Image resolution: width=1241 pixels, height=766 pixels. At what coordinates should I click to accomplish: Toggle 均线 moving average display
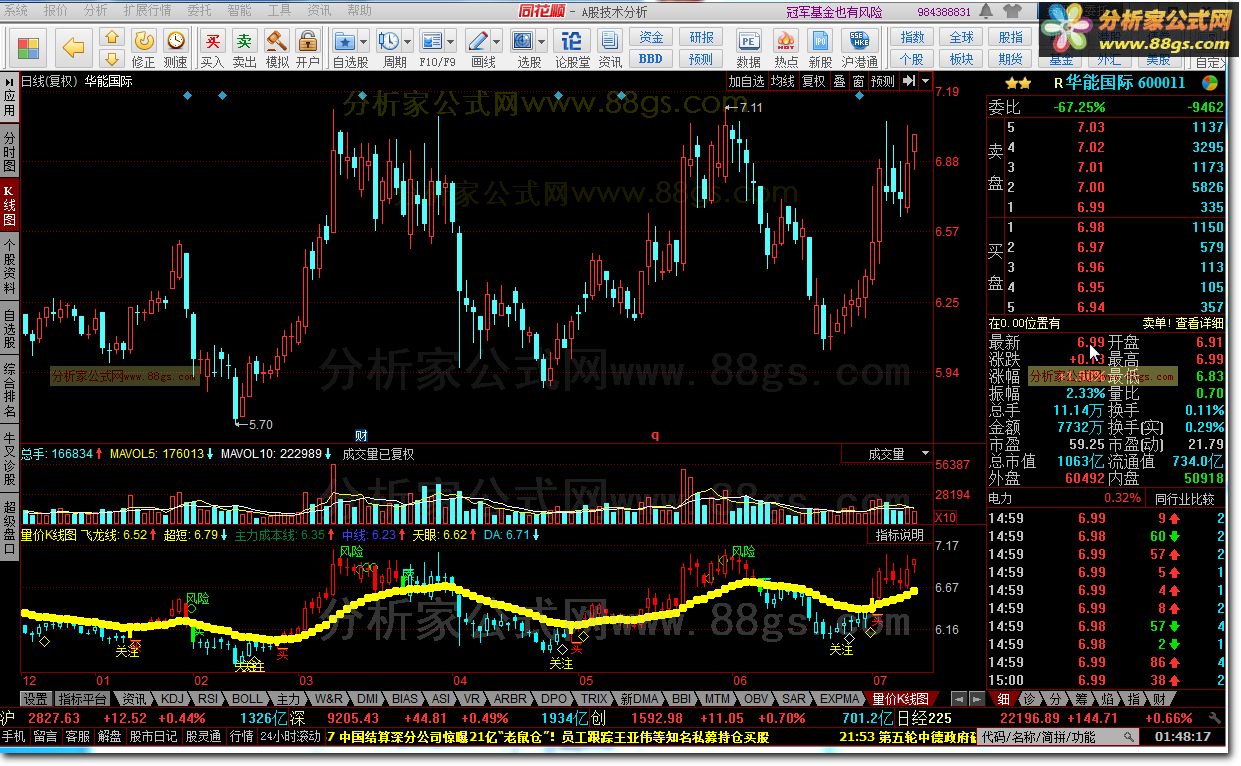coord(783,81)
